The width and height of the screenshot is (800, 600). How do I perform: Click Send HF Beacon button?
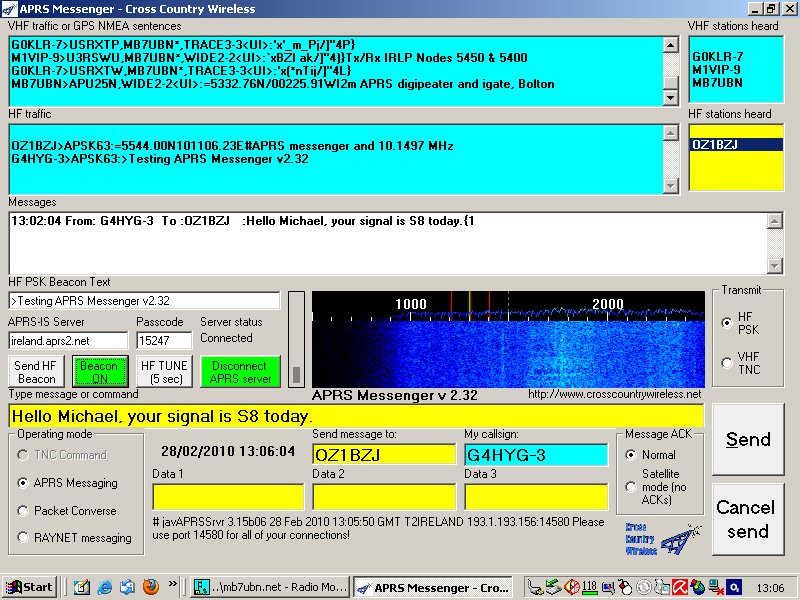pyautogui.click(x=36, y=371)
